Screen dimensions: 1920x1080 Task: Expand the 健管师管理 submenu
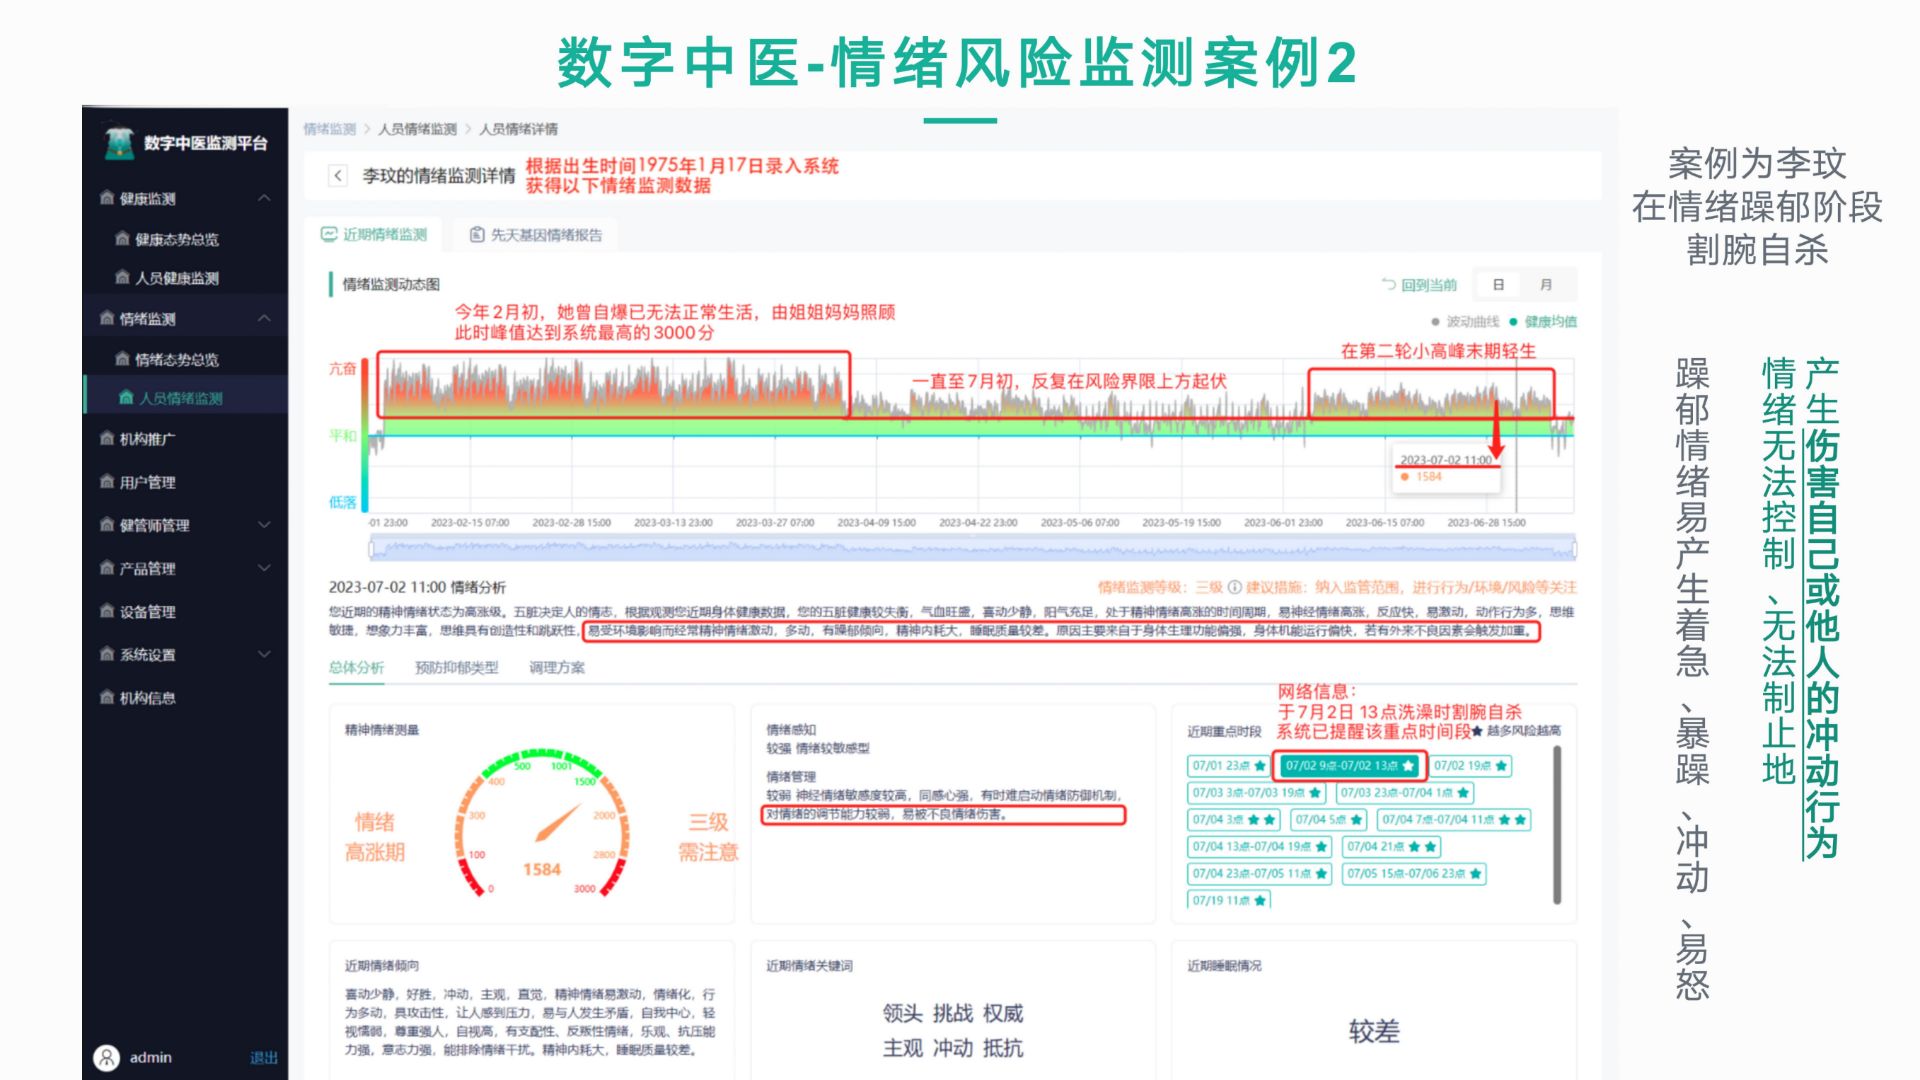(x=264, y=524)
